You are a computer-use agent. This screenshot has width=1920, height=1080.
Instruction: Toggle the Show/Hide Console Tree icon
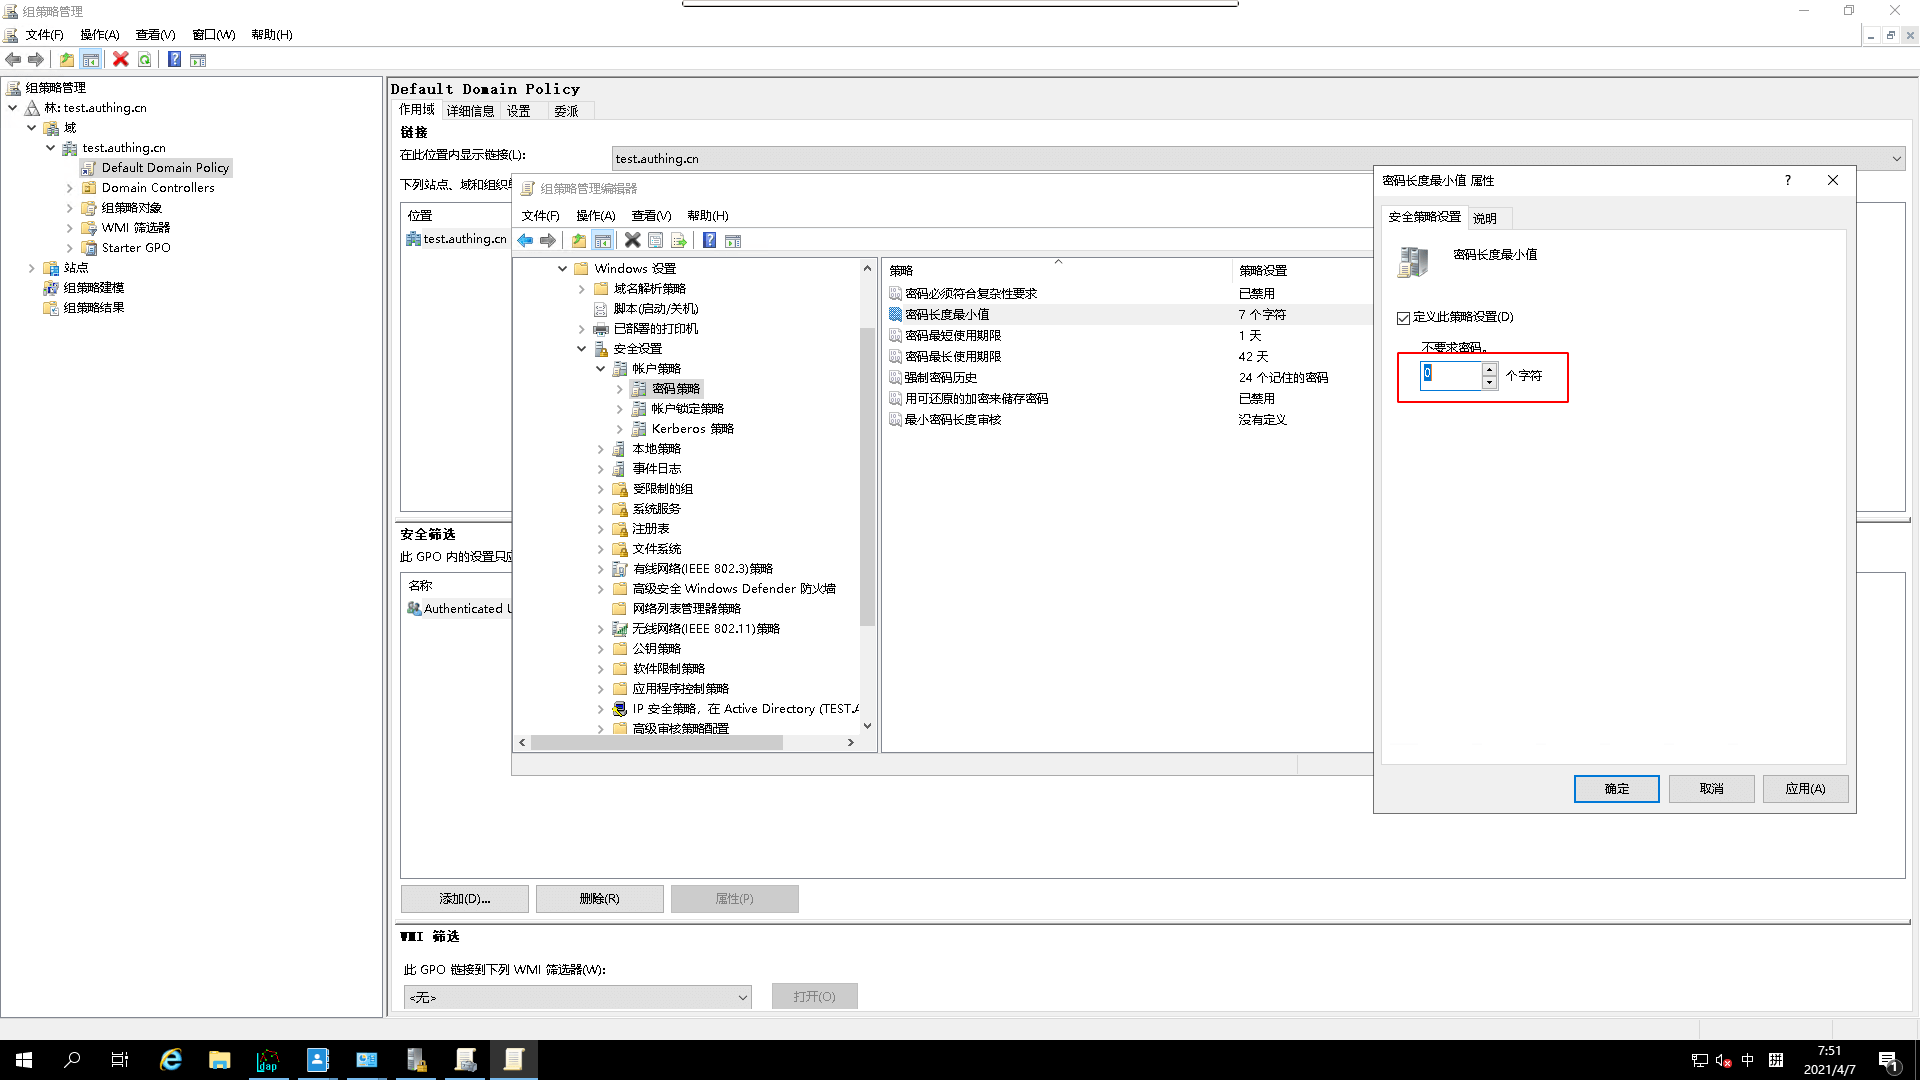[x=601, y=240]
